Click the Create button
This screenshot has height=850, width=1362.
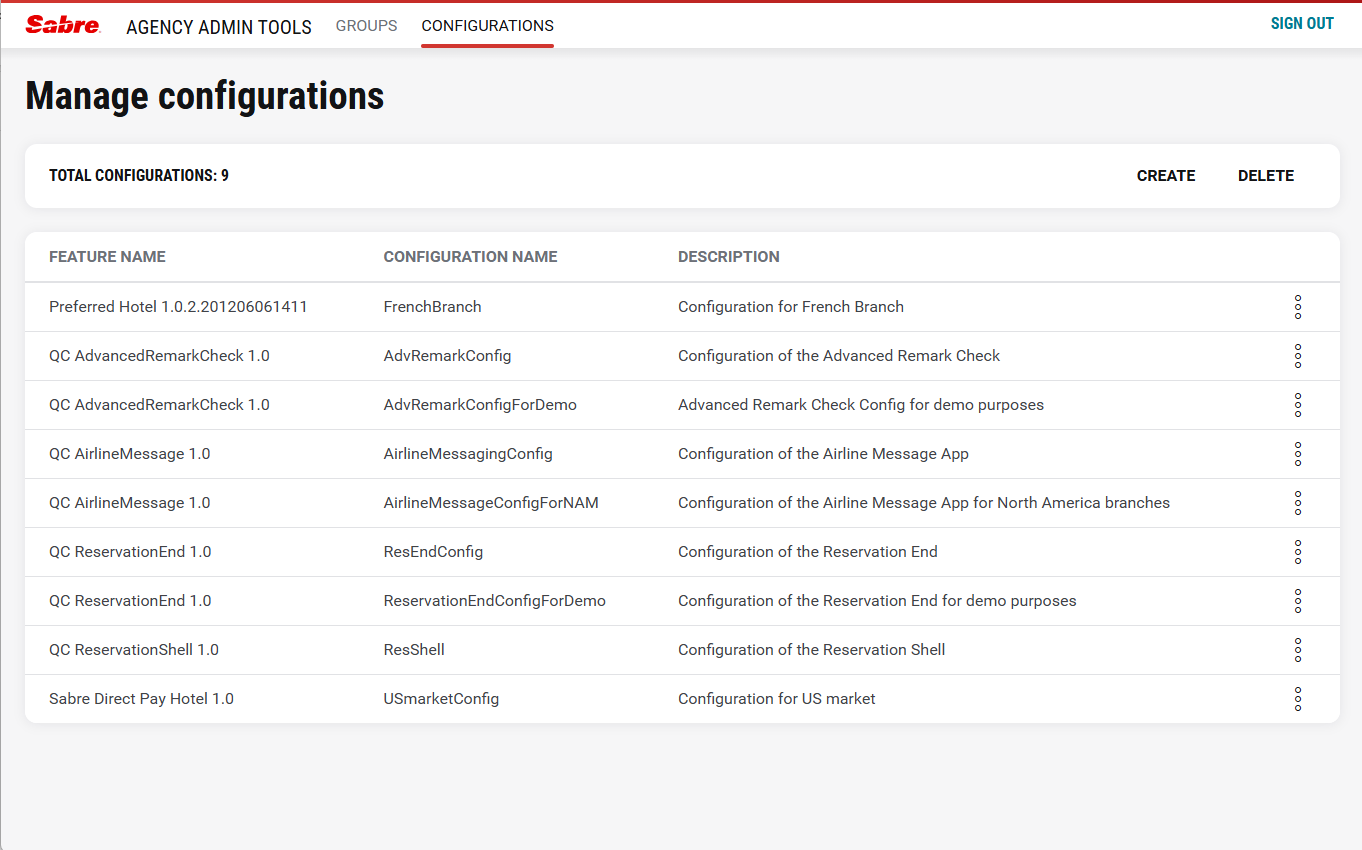pos(1166,176)
